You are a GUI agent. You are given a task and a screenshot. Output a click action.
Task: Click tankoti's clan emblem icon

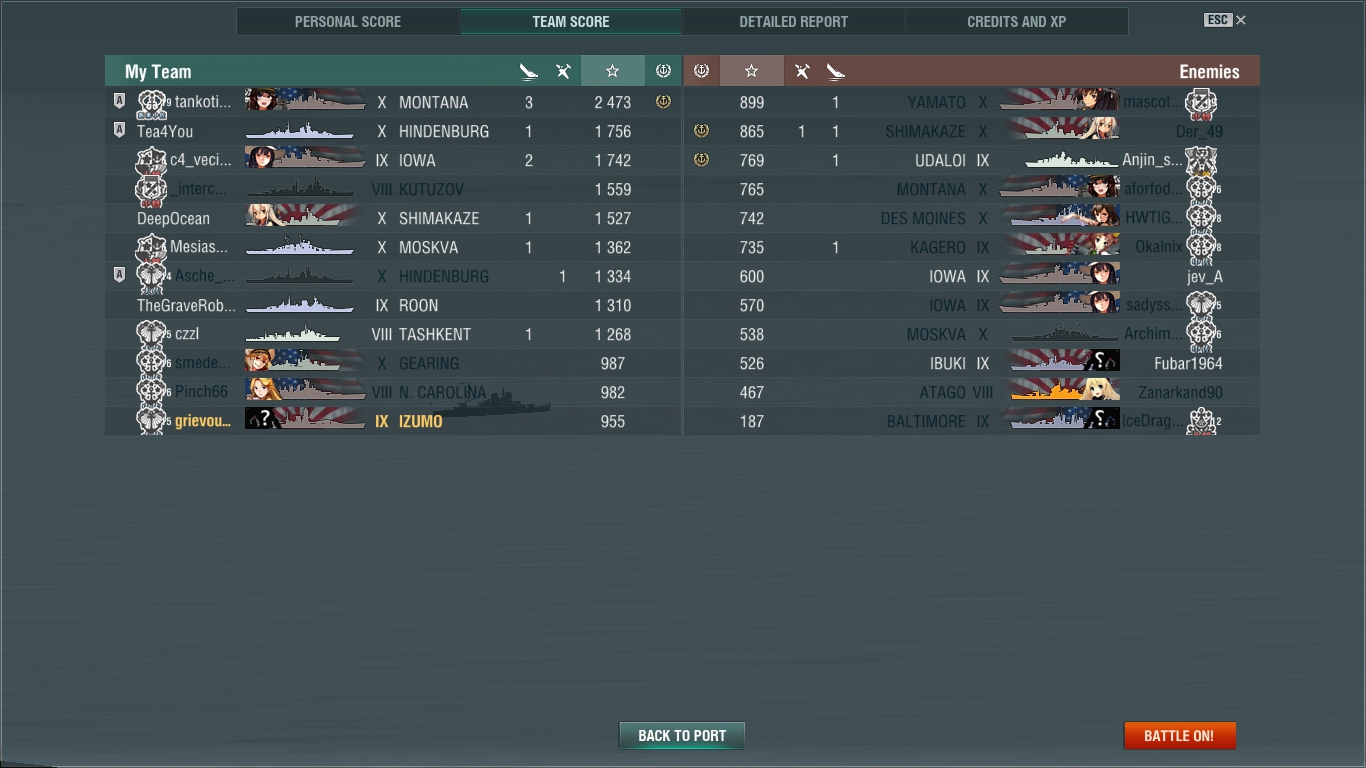click(x=151, y=102)
